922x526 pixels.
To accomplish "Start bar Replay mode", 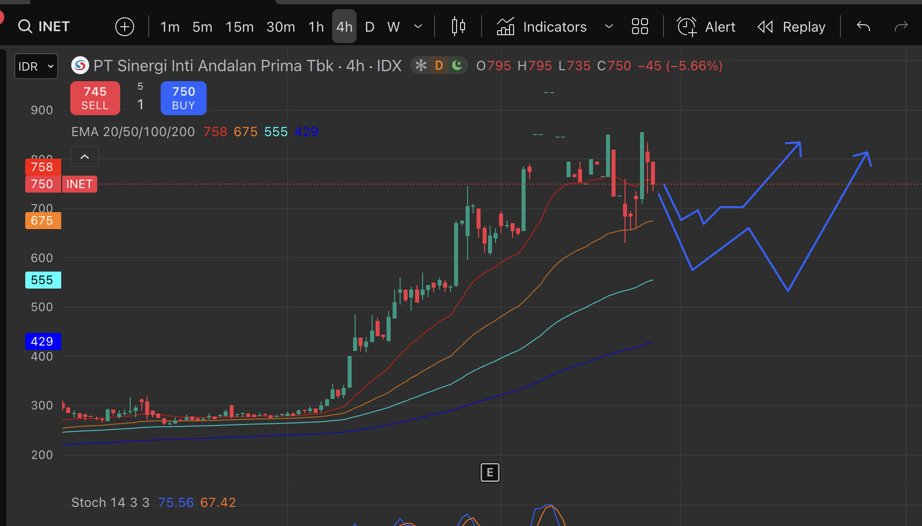I will [x=791, y=27].
